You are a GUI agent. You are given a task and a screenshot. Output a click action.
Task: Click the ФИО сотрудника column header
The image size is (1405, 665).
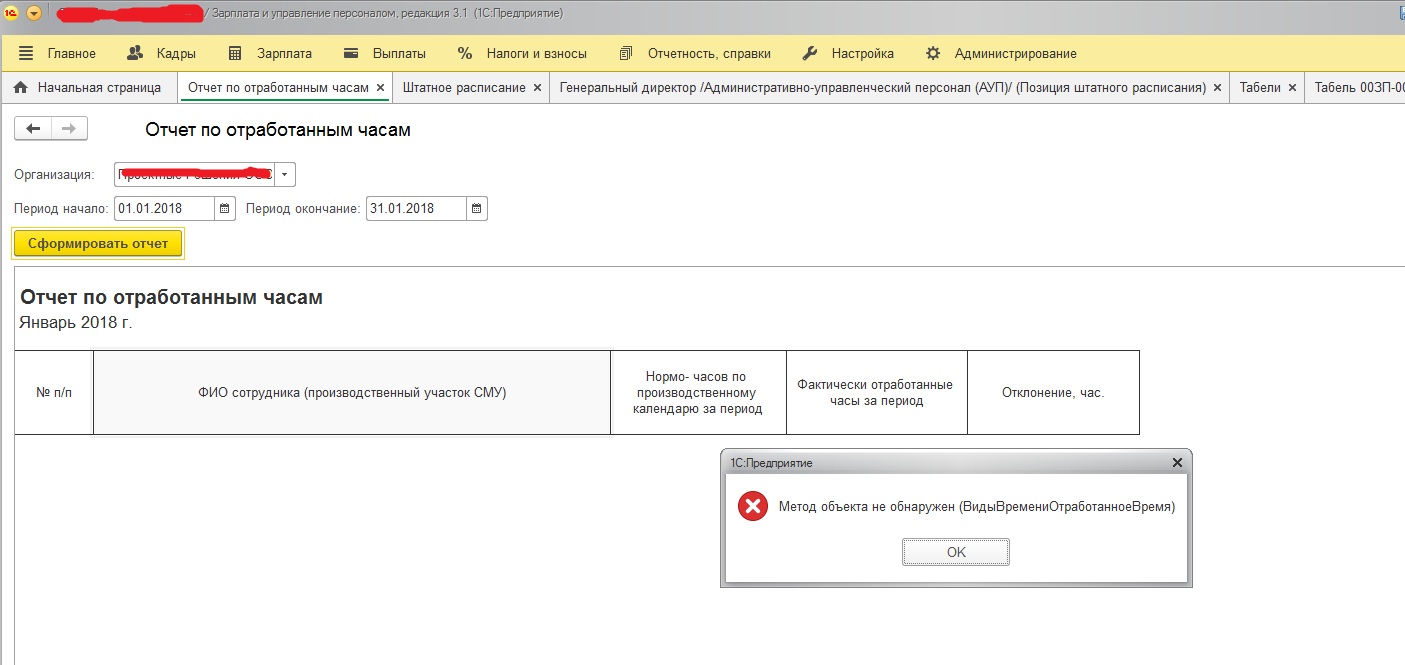[352, 392]
